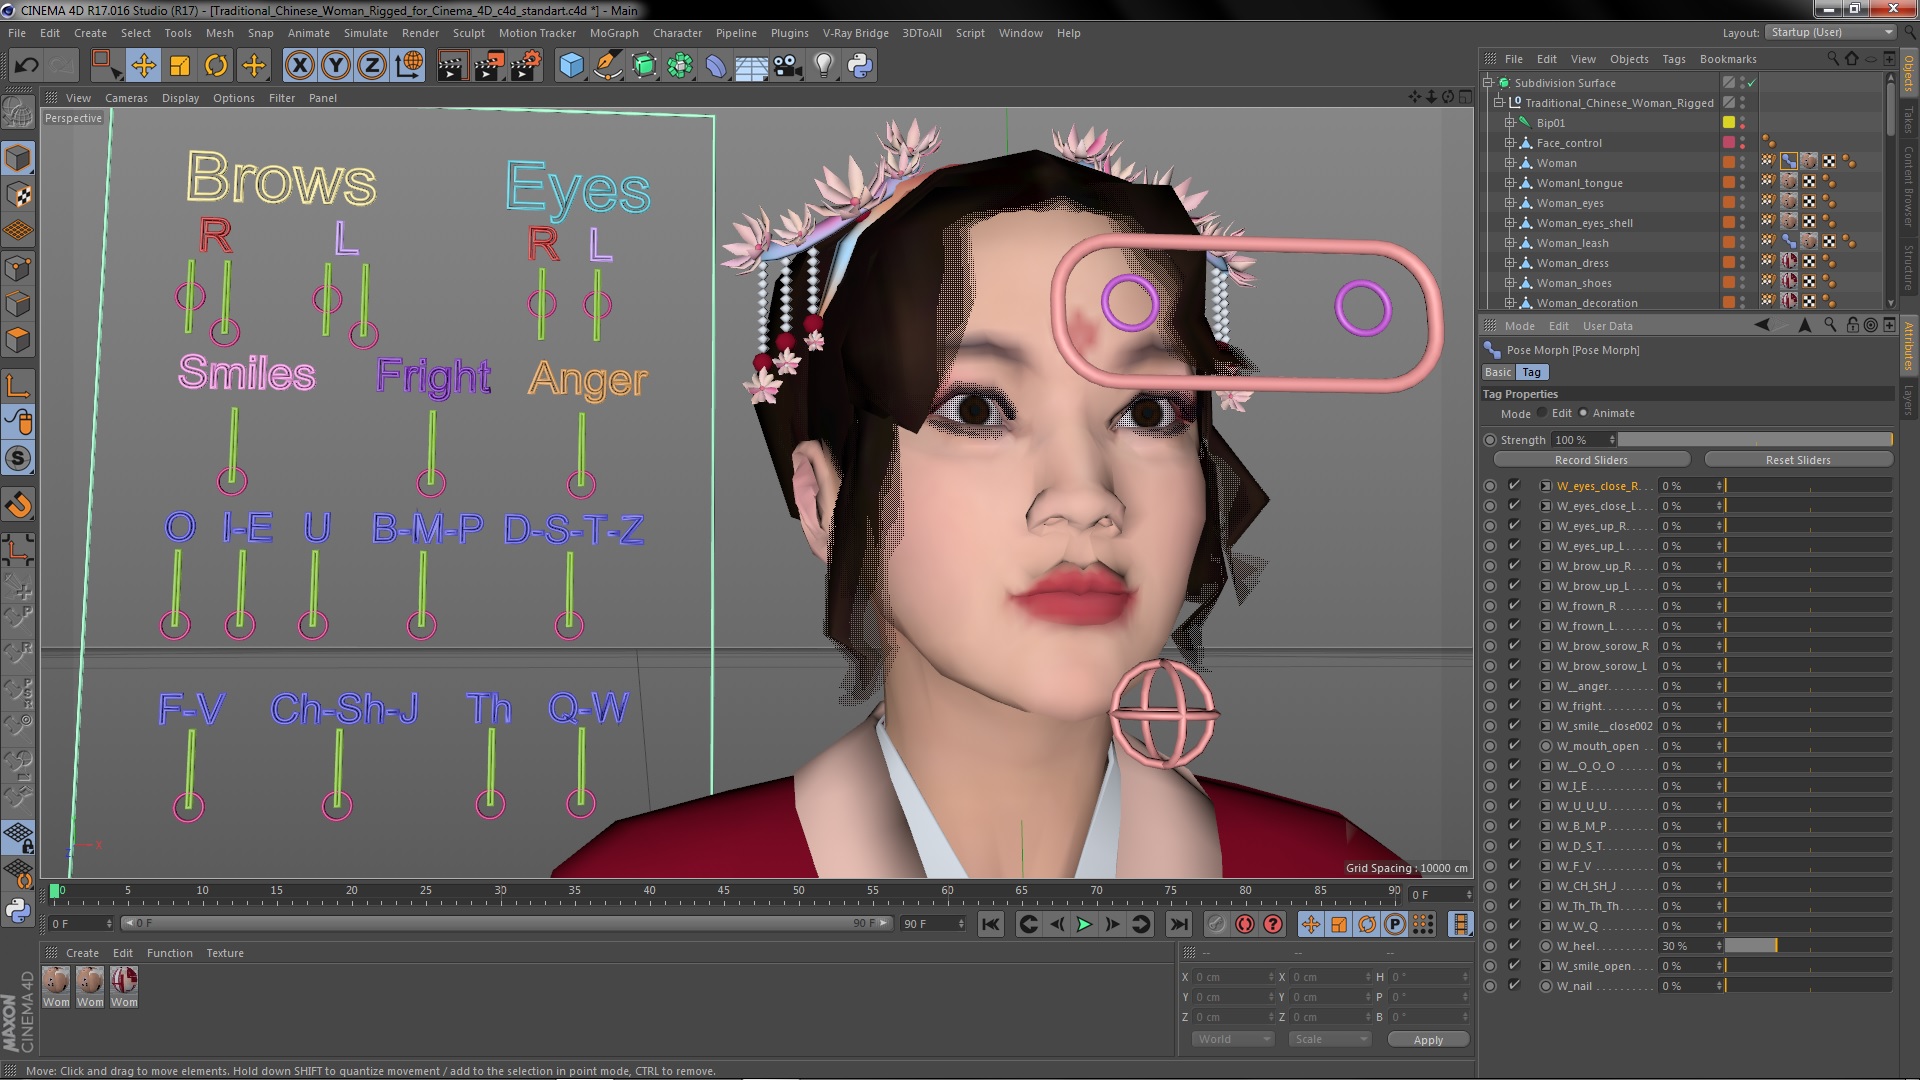Viewport: 1920px width, 1080px height.
Task: Click the Record Sliders button
Action: pyautogui.click(x=1591, y=460)
